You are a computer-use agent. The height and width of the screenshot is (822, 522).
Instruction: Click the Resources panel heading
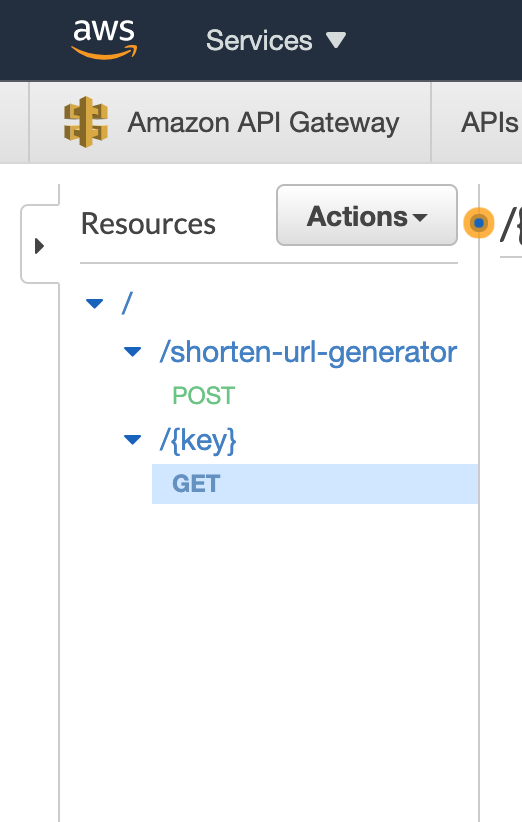pyautogui.click(x=148, y=224)
